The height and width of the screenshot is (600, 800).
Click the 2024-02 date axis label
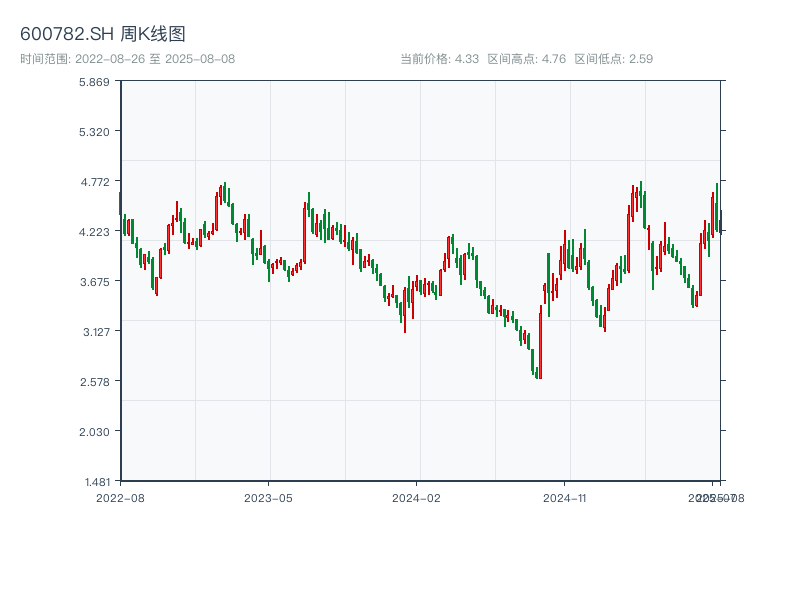(x=417, y=497)
